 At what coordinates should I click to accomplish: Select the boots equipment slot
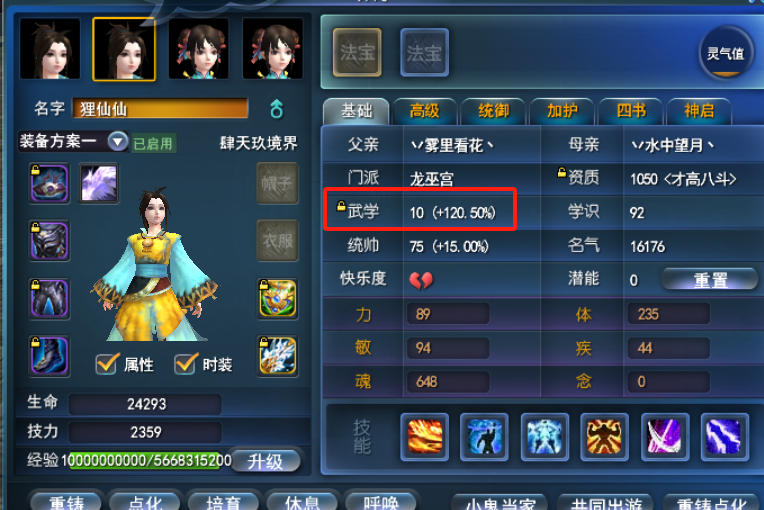[49, 356]
